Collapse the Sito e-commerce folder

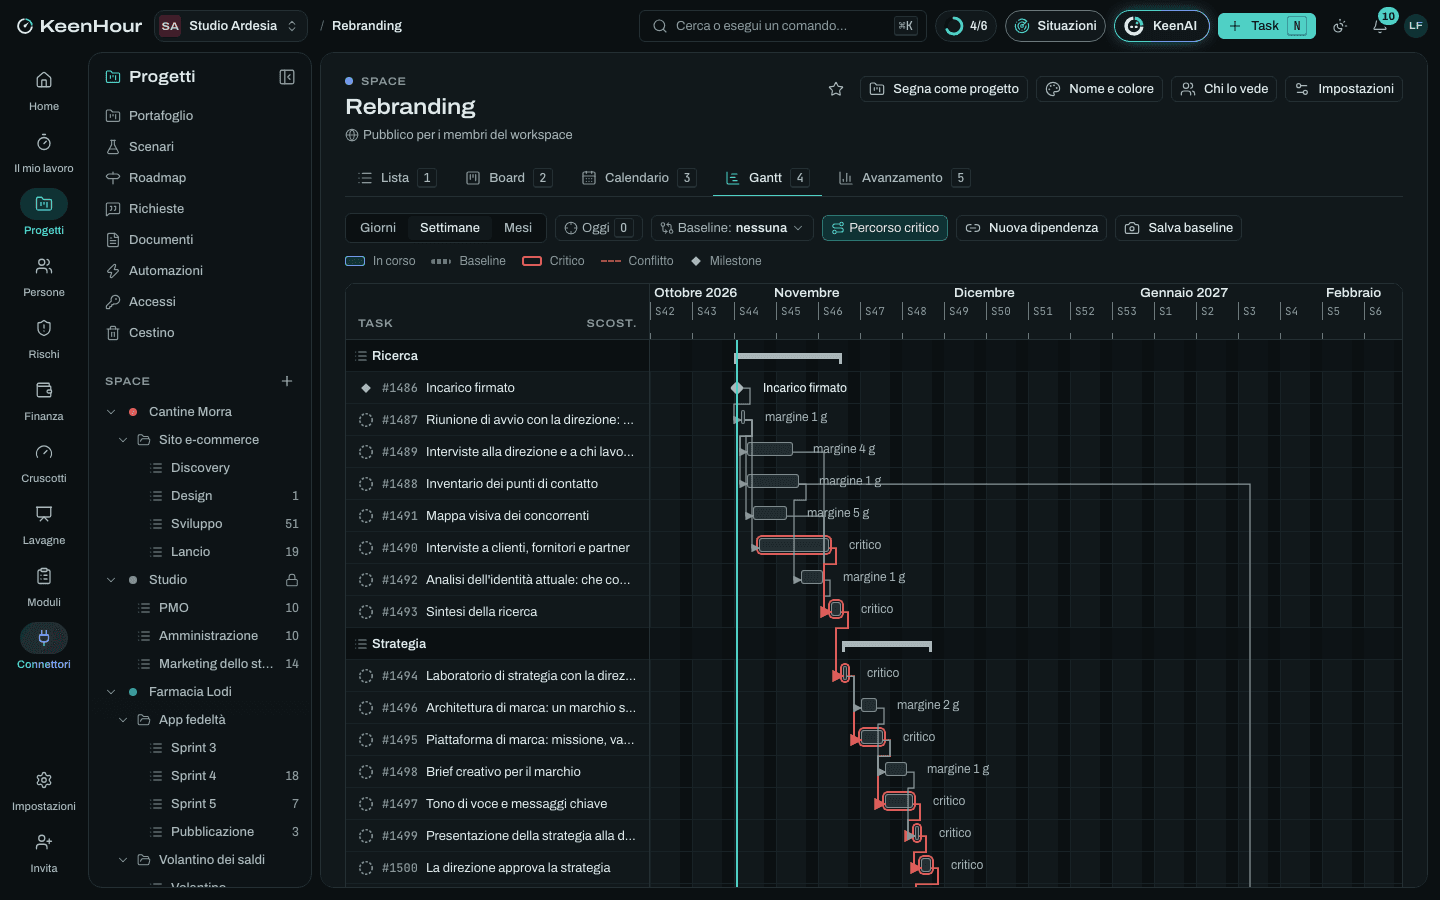123,440
